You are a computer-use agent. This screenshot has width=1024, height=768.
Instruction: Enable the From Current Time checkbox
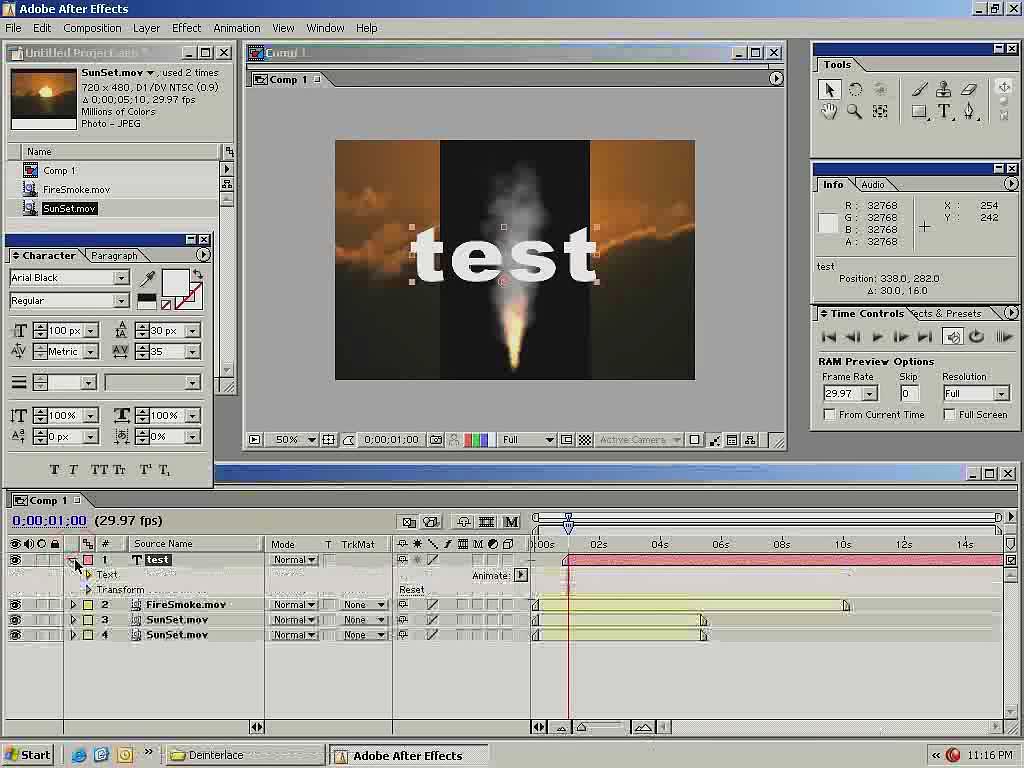coord(829,415)
